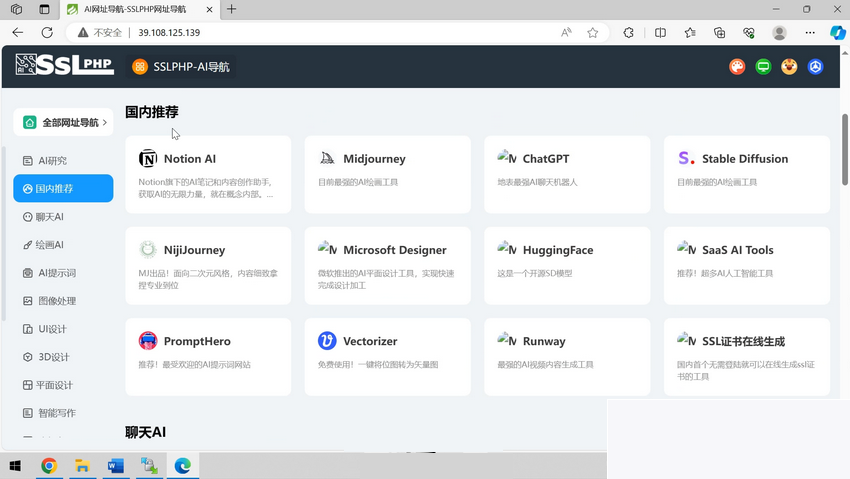Open the Stable Diffusion card
Viewport: 850px width, 479px height.
coord(746,174)
